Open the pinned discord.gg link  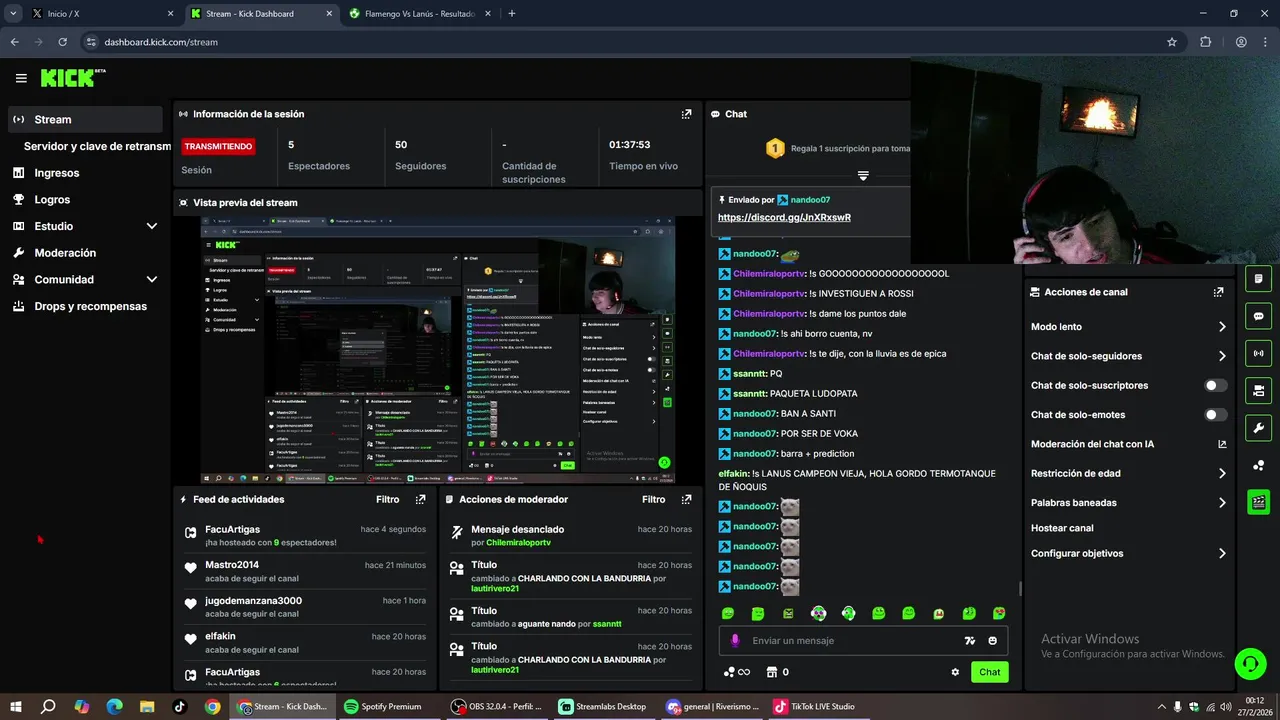[784, 217]
